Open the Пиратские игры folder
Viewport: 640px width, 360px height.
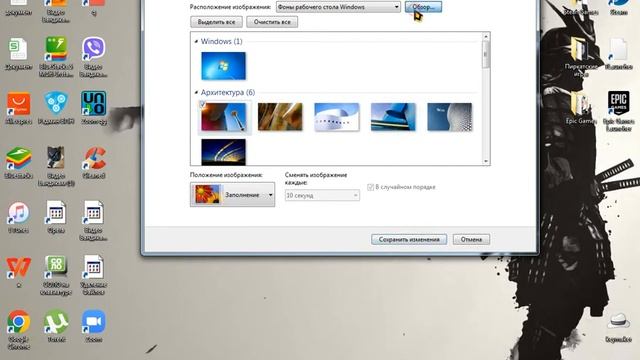pyautogui.click(x=580, y=49)
